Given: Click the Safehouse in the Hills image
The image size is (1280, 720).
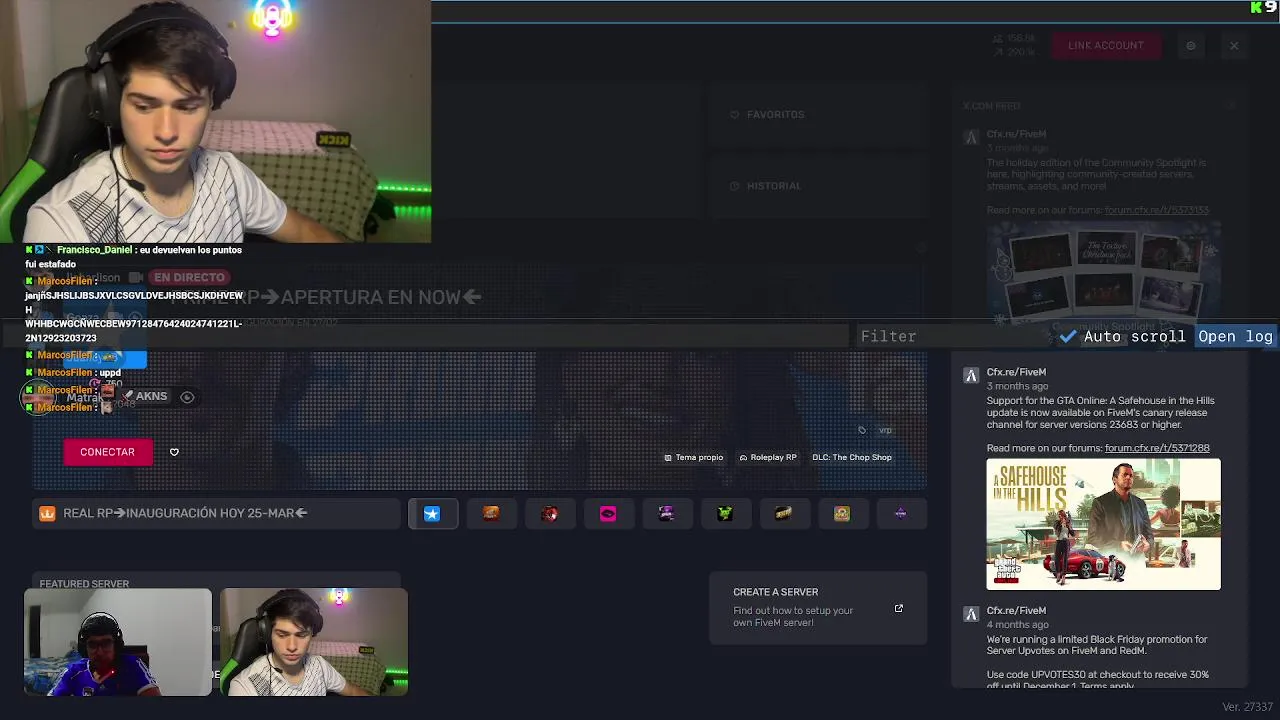Looking at the screenshot, I should pos(1103,524).
